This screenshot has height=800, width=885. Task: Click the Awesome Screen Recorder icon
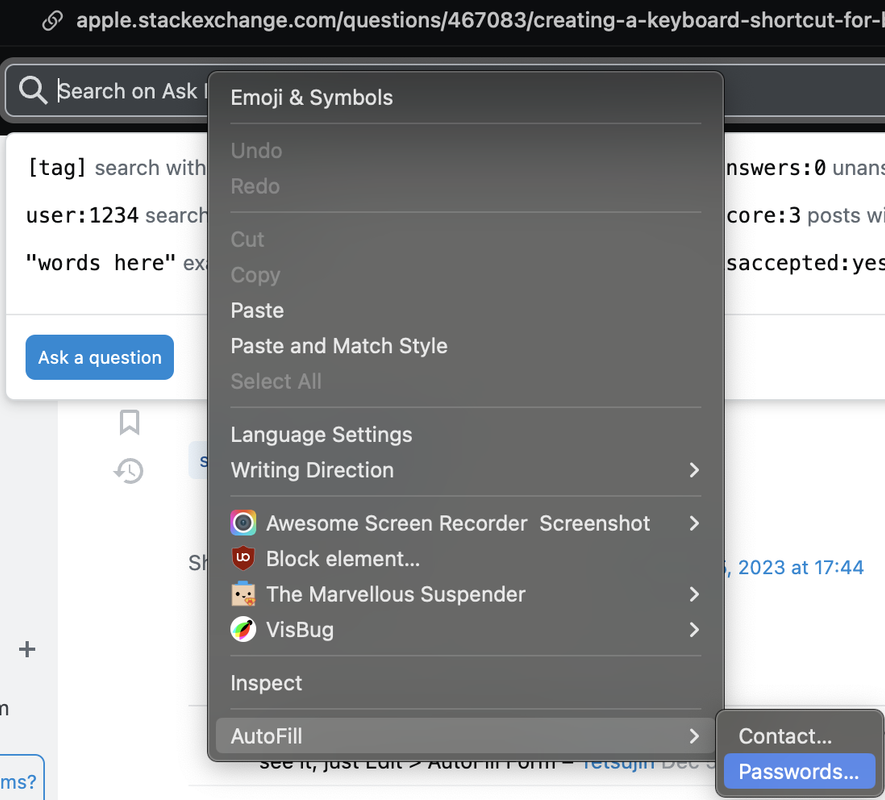[x=243, y=523]
